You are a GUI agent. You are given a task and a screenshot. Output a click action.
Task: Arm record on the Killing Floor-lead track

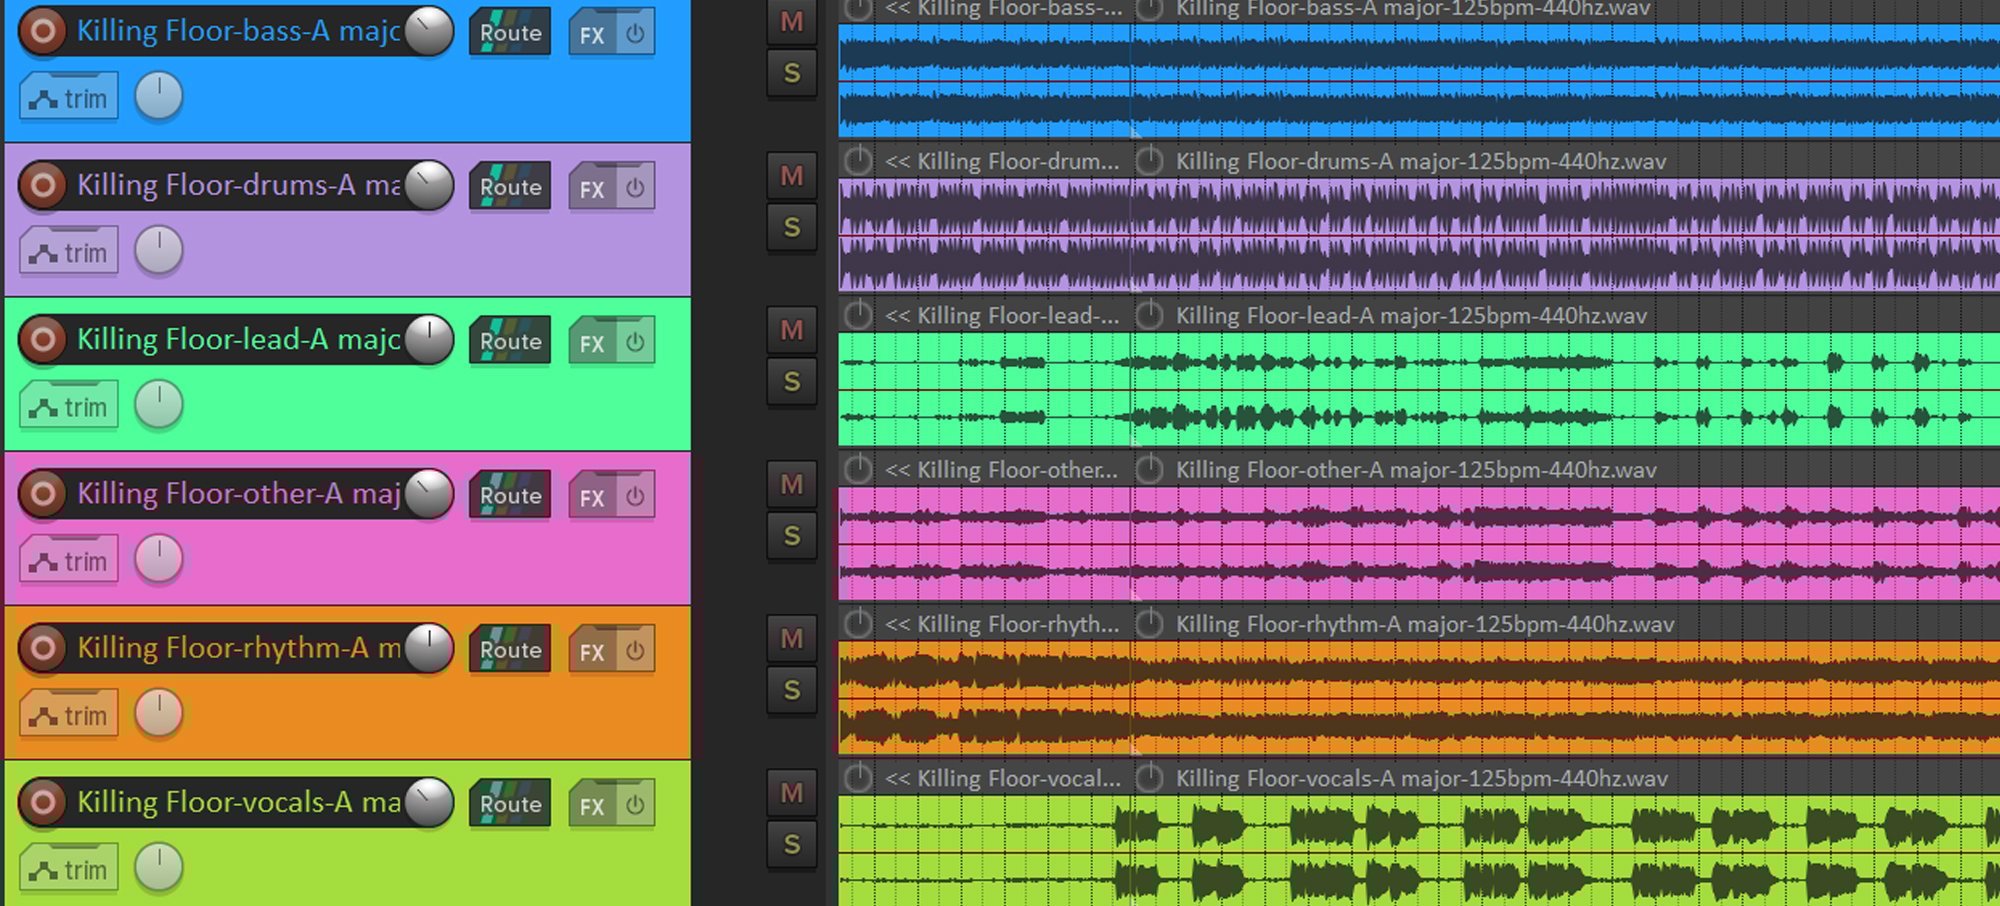(43, 339)
